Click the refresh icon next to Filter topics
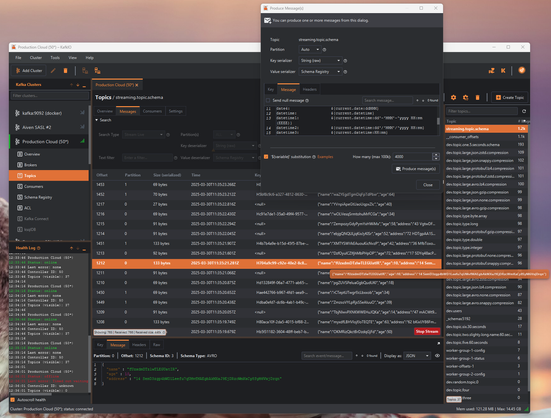 (x=524, y=111)
